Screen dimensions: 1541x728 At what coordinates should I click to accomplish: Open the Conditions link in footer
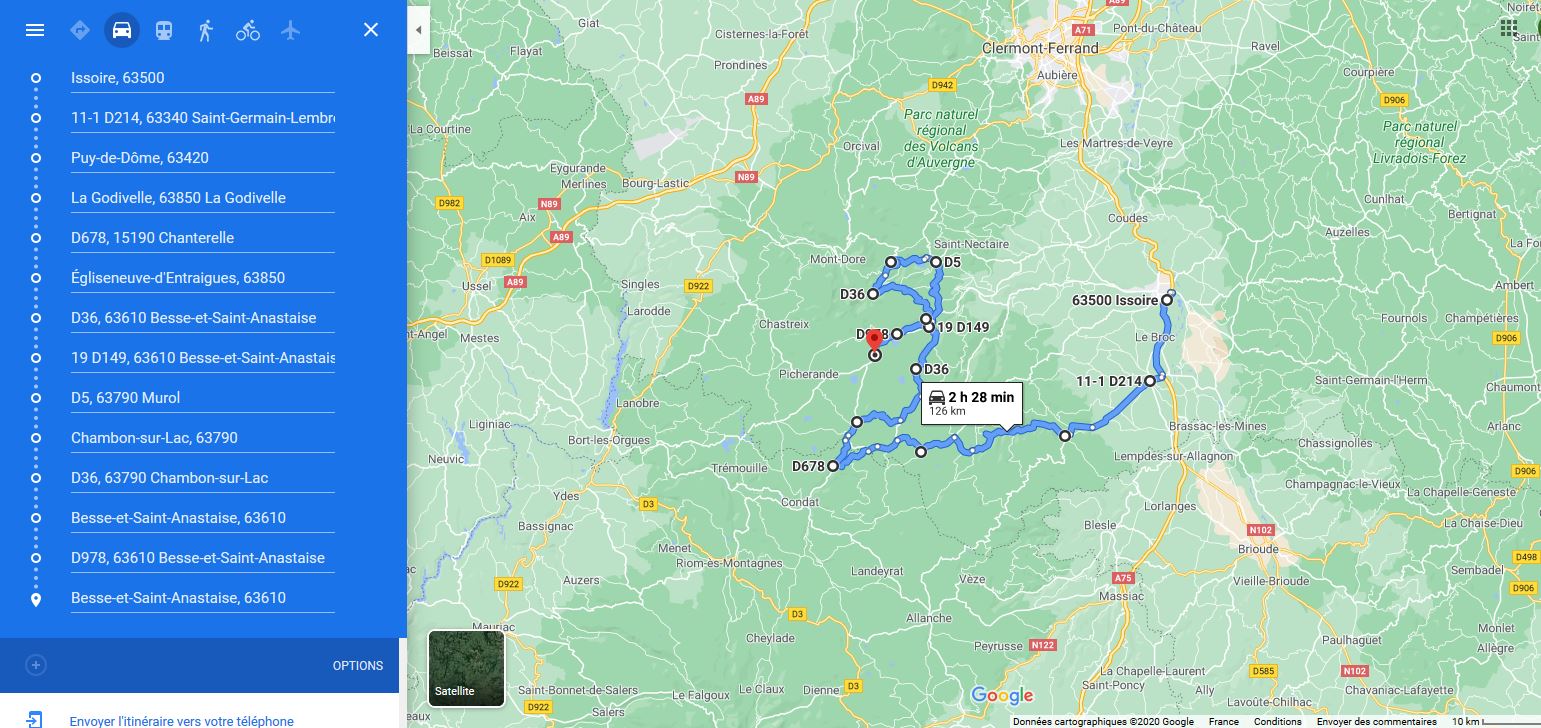click(1278, 721)
